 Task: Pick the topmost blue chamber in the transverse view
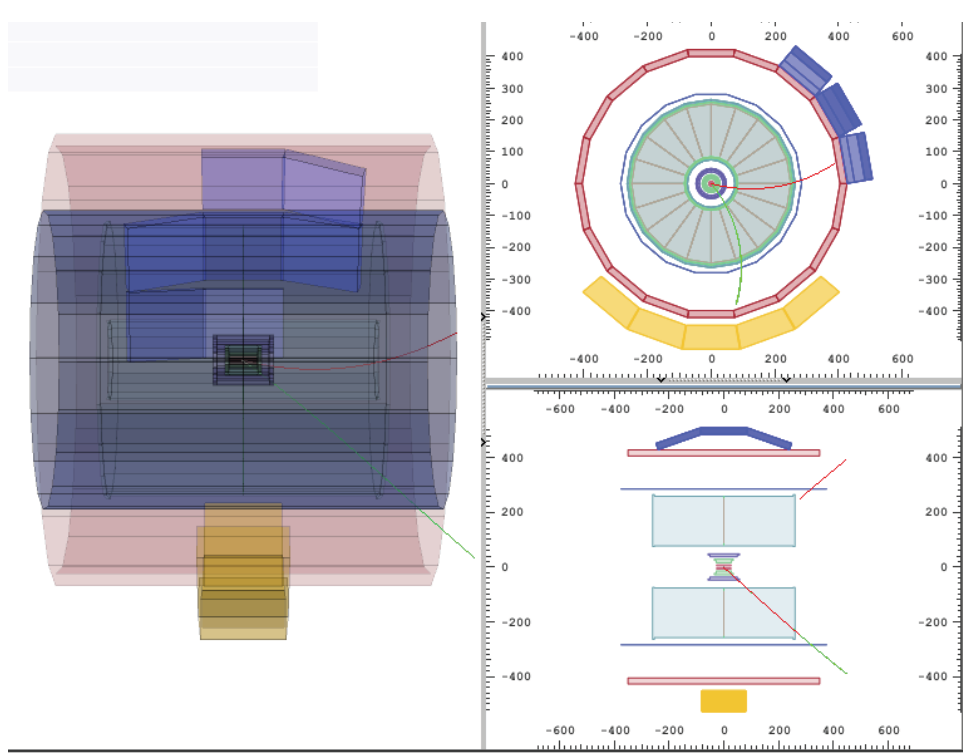click(x=804, y=66)
